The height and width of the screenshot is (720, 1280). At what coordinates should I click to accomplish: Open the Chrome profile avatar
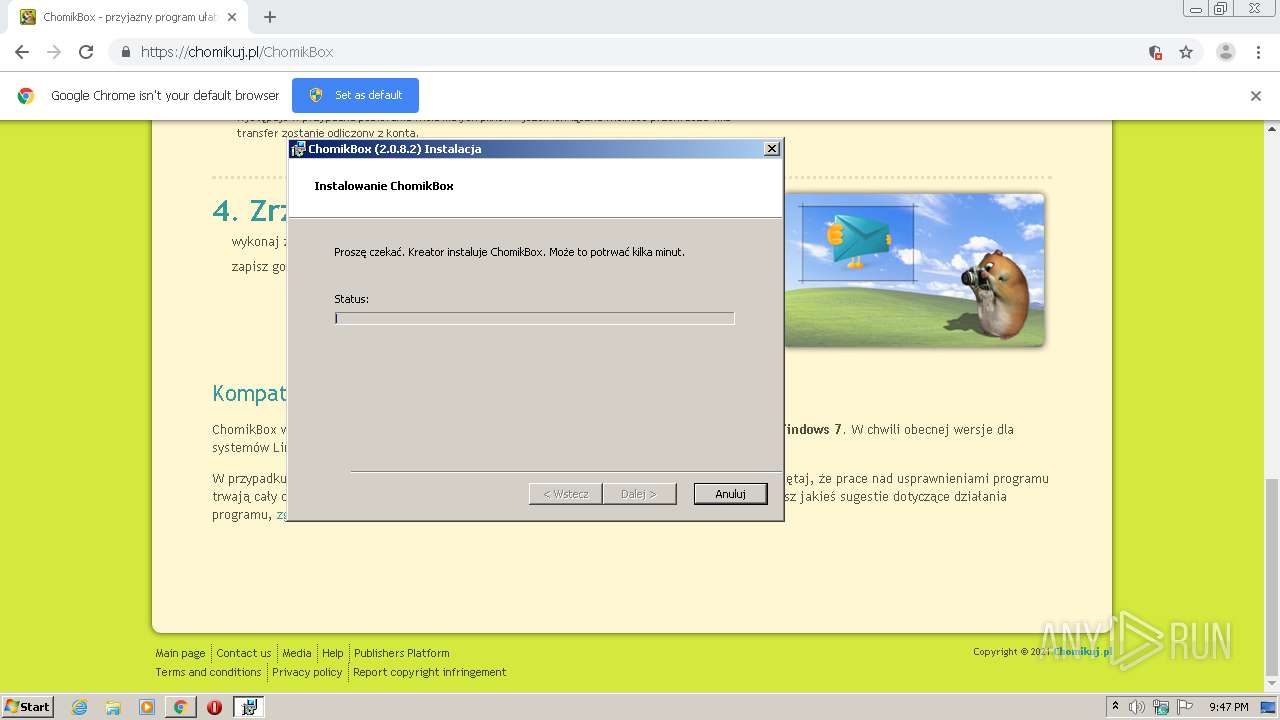point(1225,52)
